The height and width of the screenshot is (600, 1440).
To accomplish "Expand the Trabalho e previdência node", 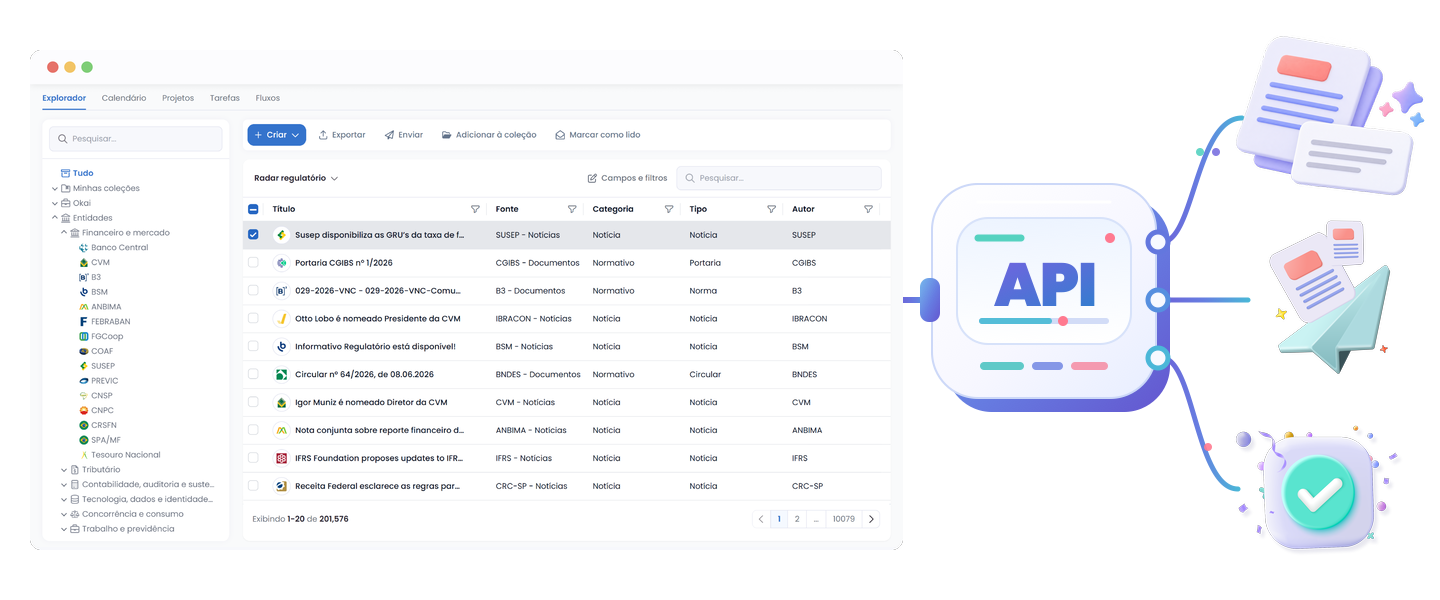I will [64, 529].
